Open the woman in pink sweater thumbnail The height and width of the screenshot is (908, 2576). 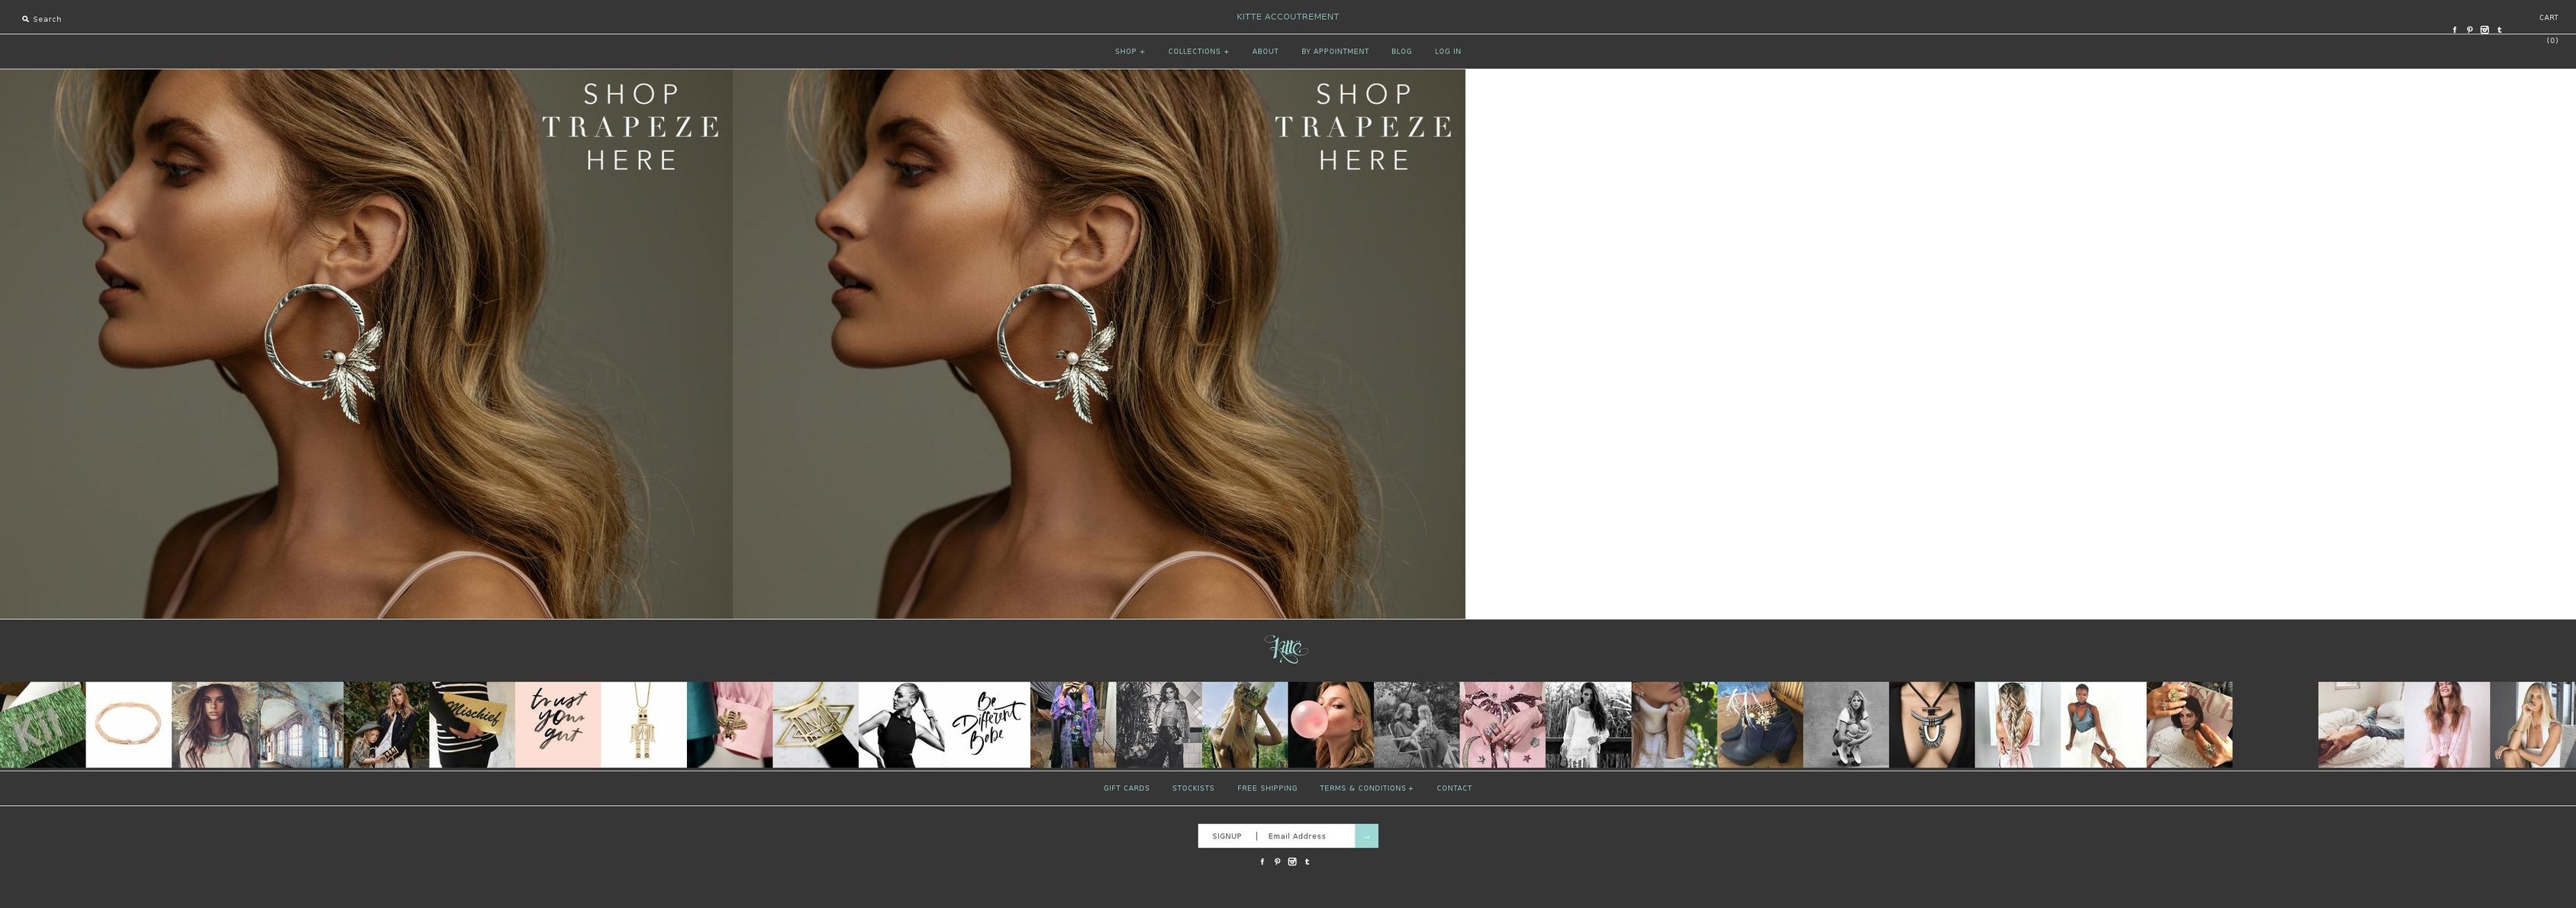tap(2447, 725)
